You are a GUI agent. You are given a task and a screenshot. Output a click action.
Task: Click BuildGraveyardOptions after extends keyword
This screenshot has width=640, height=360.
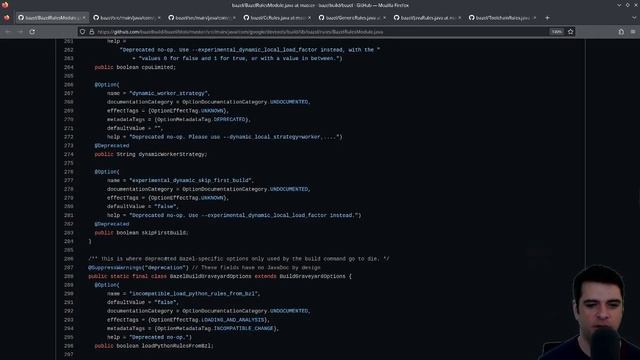[x=312, y=276]
